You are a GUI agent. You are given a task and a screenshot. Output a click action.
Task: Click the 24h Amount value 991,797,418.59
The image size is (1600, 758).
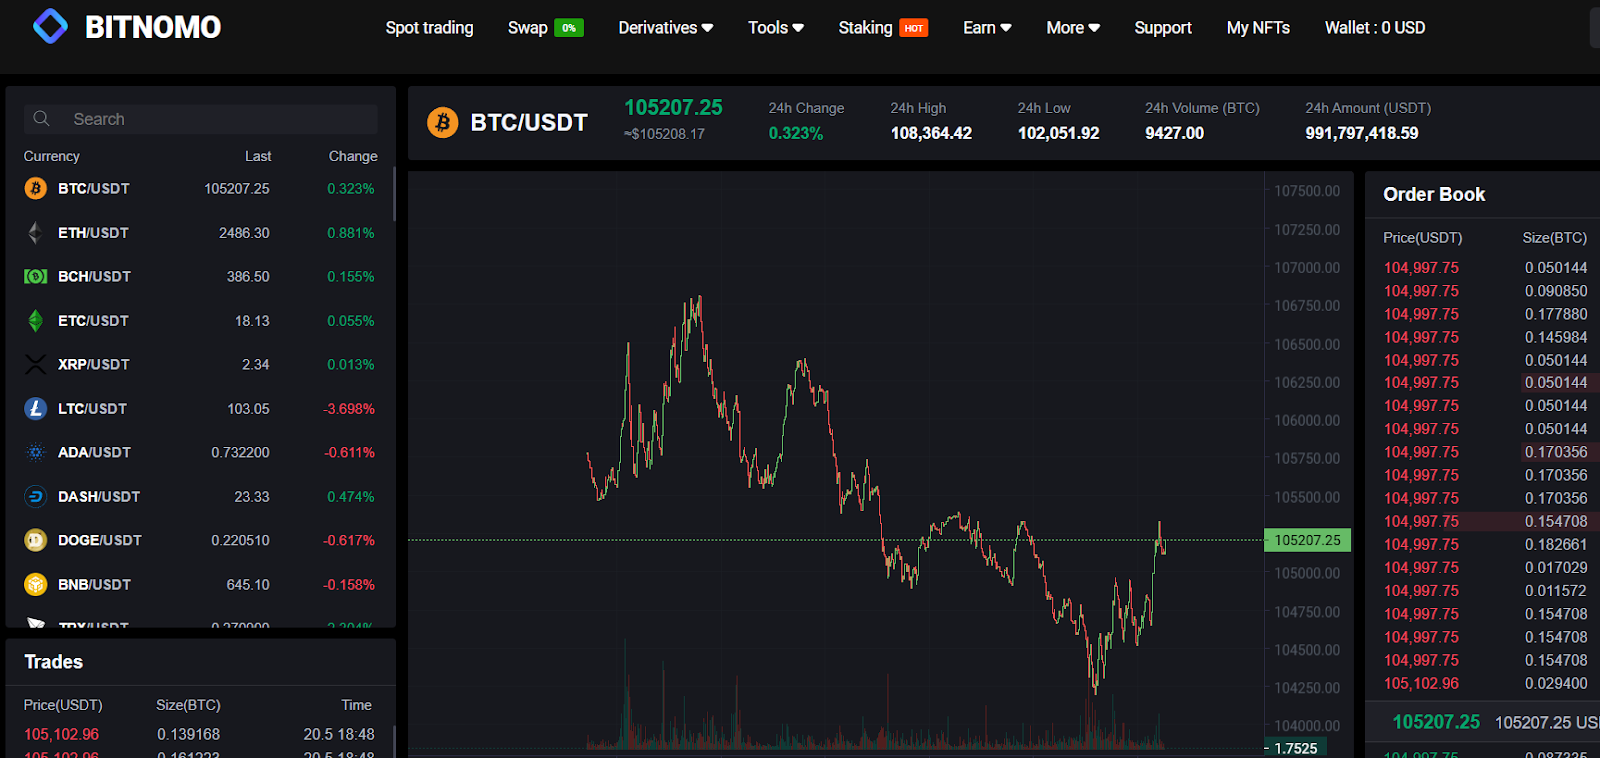point(1361,133)
